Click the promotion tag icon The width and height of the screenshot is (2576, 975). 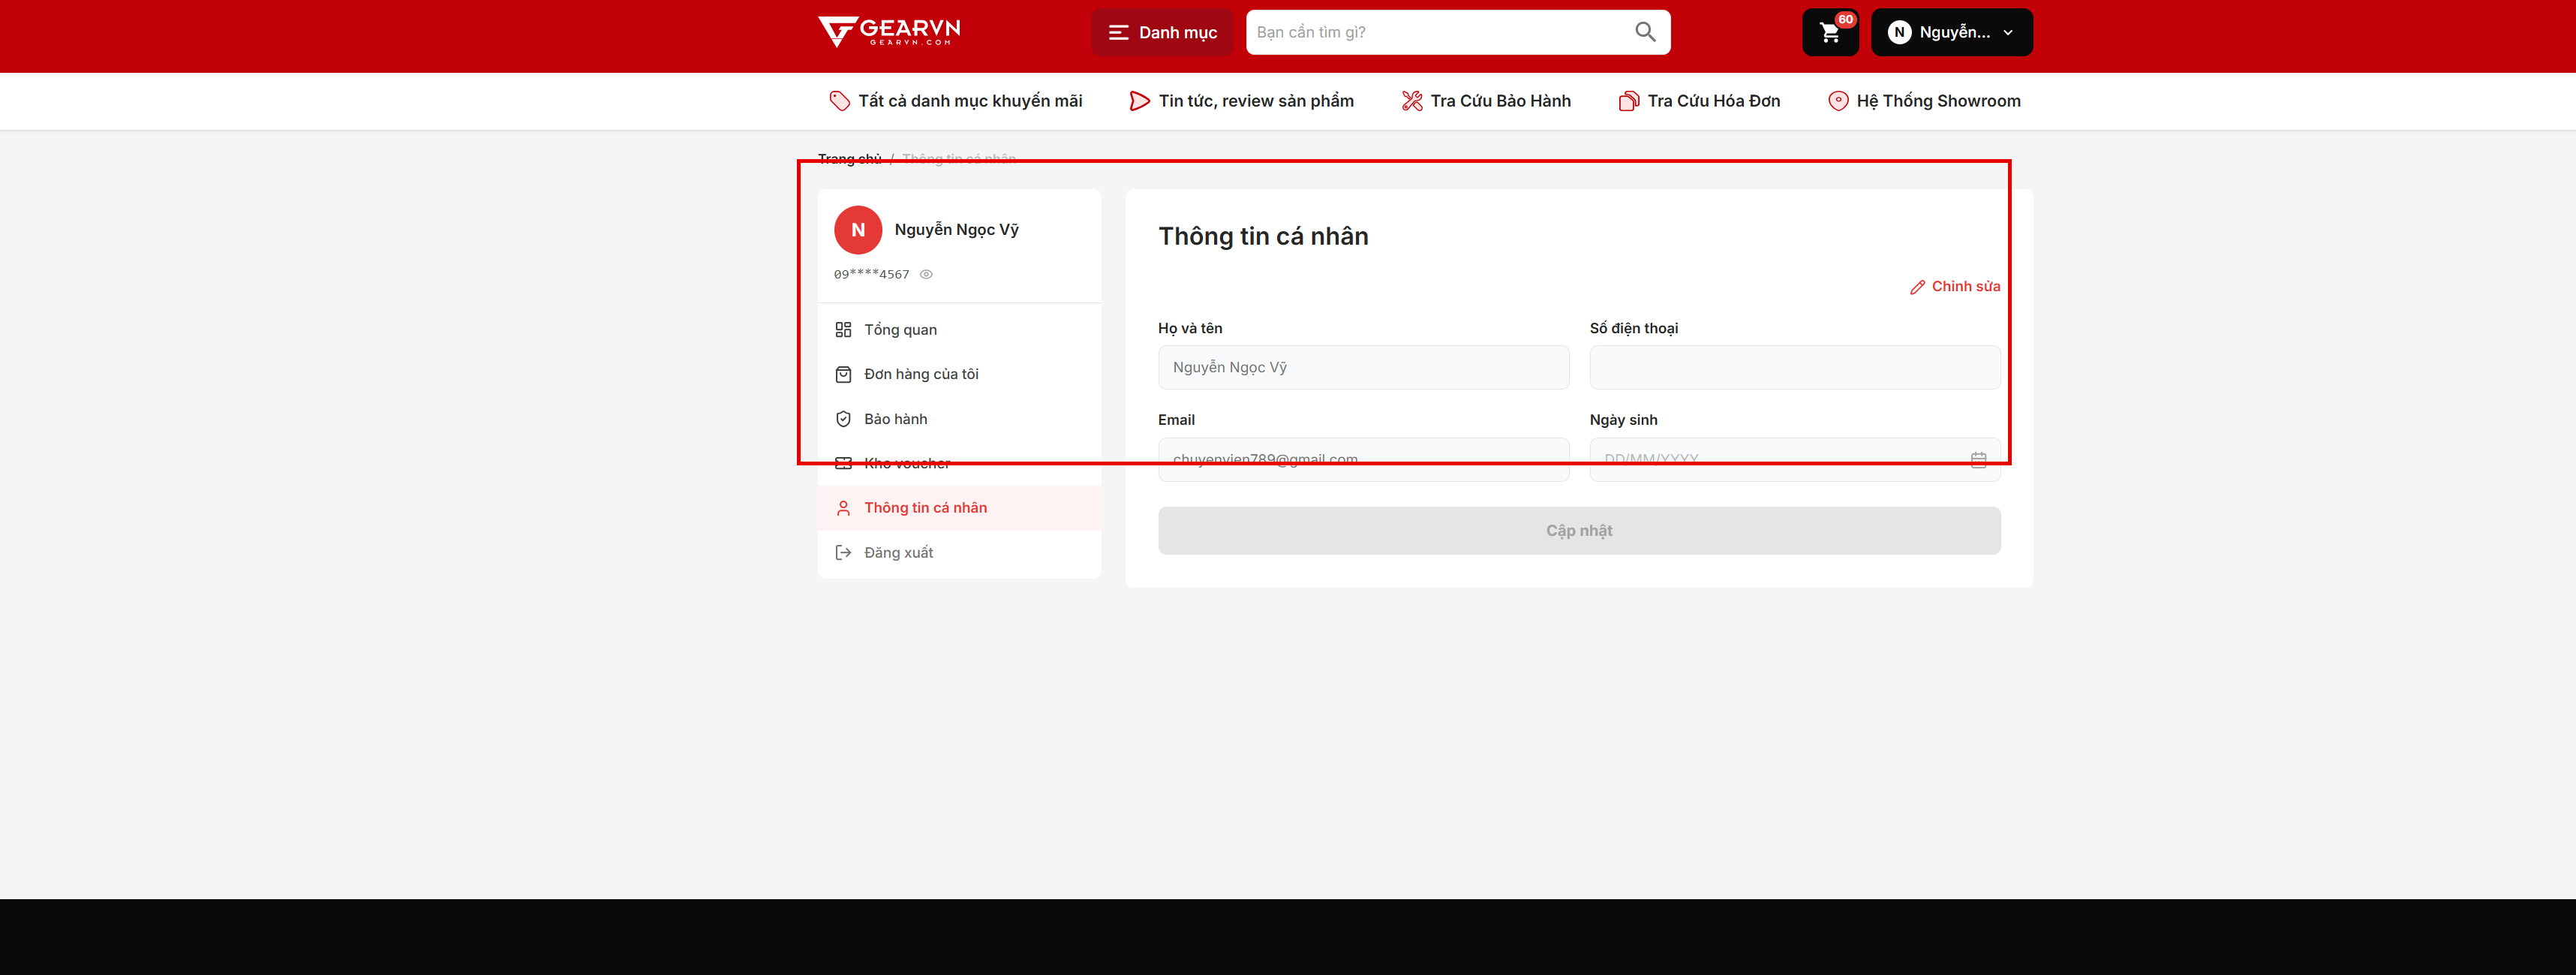[x=839, y=101]
